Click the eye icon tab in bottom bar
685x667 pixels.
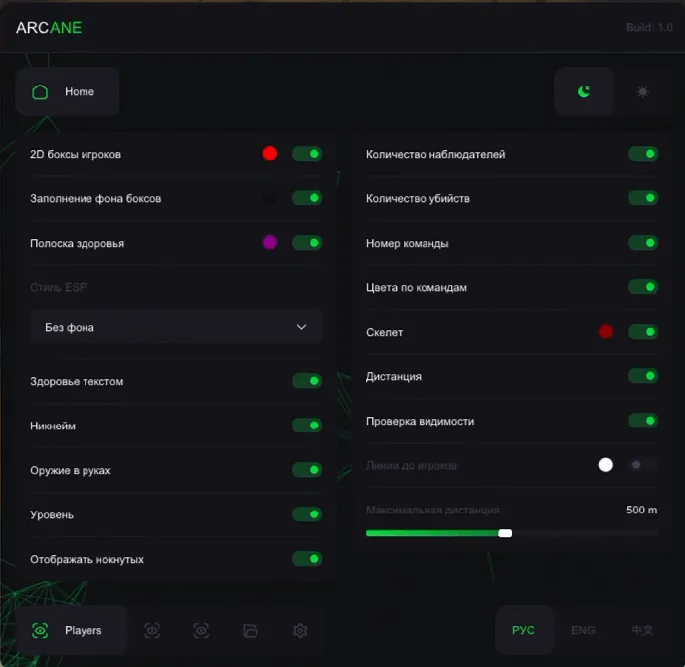(201, 631)
